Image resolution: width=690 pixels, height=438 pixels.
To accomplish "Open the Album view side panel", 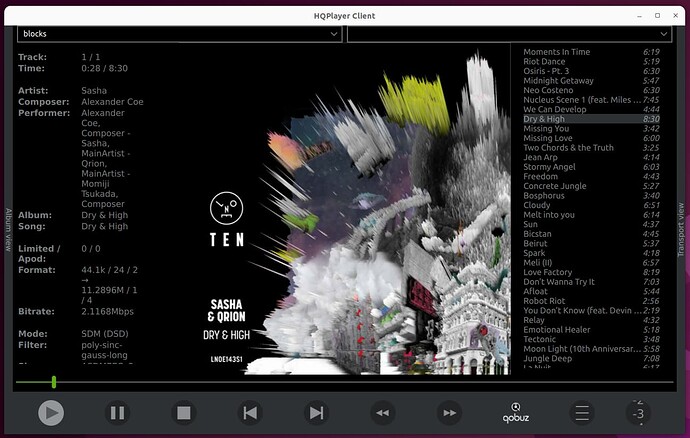I will 8,230.
